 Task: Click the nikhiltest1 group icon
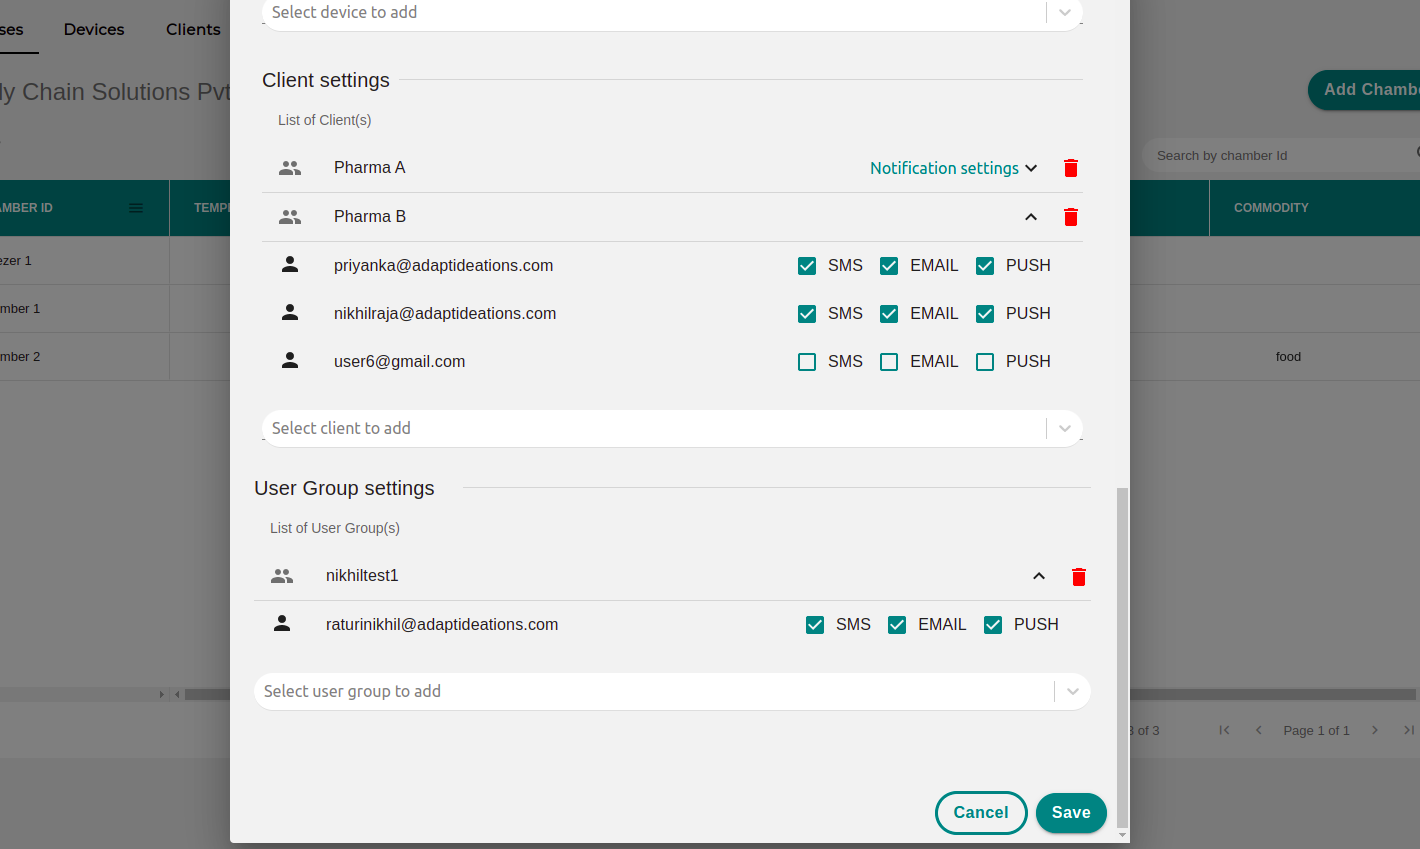[282, 576]
